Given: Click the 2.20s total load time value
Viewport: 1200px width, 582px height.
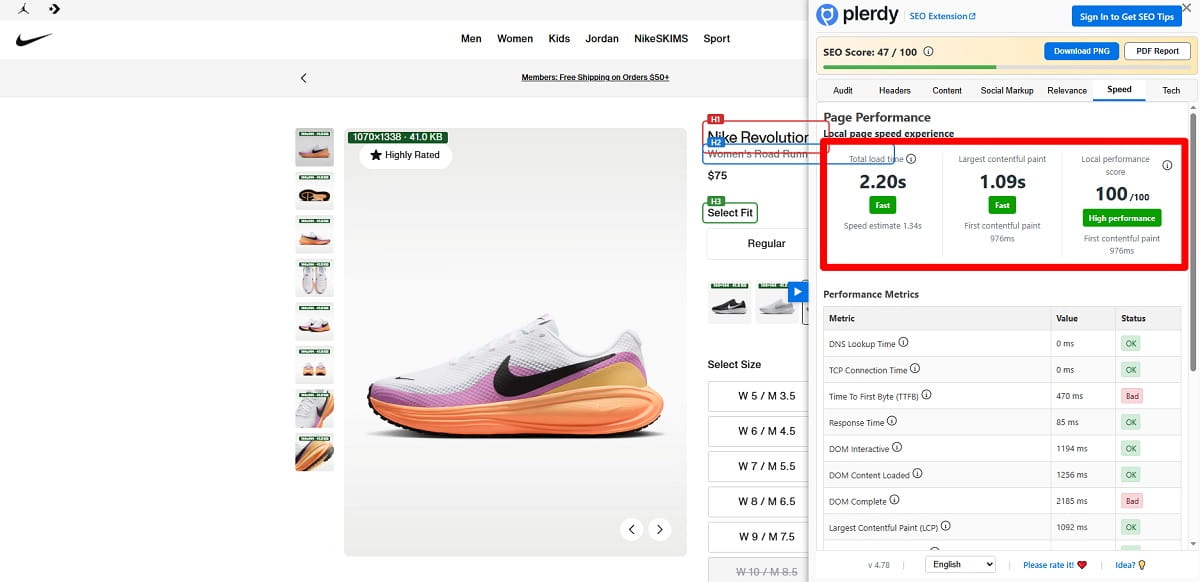Looking at the screenshot, I should tap(883, 182).
